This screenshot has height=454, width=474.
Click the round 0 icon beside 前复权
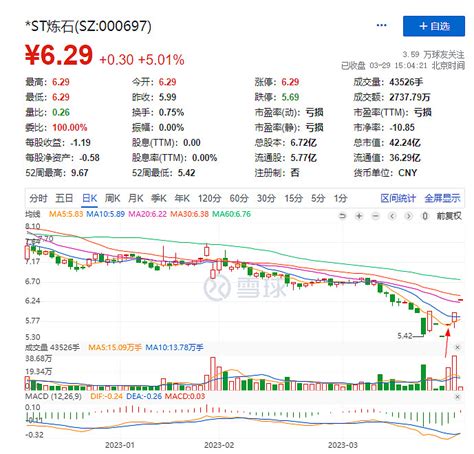(425, 216)
